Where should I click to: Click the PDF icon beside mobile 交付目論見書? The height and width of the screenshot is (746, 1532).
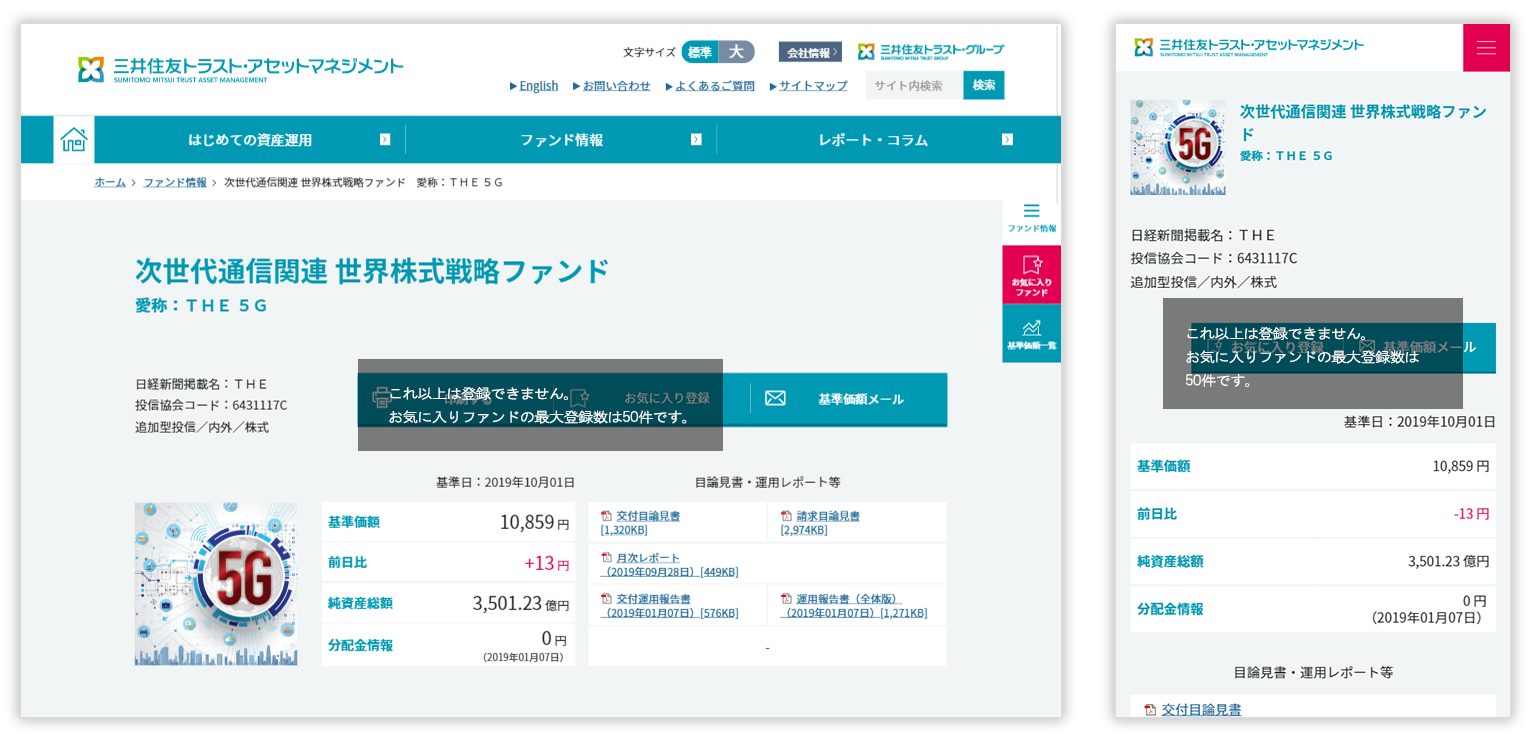(1150, 709)
